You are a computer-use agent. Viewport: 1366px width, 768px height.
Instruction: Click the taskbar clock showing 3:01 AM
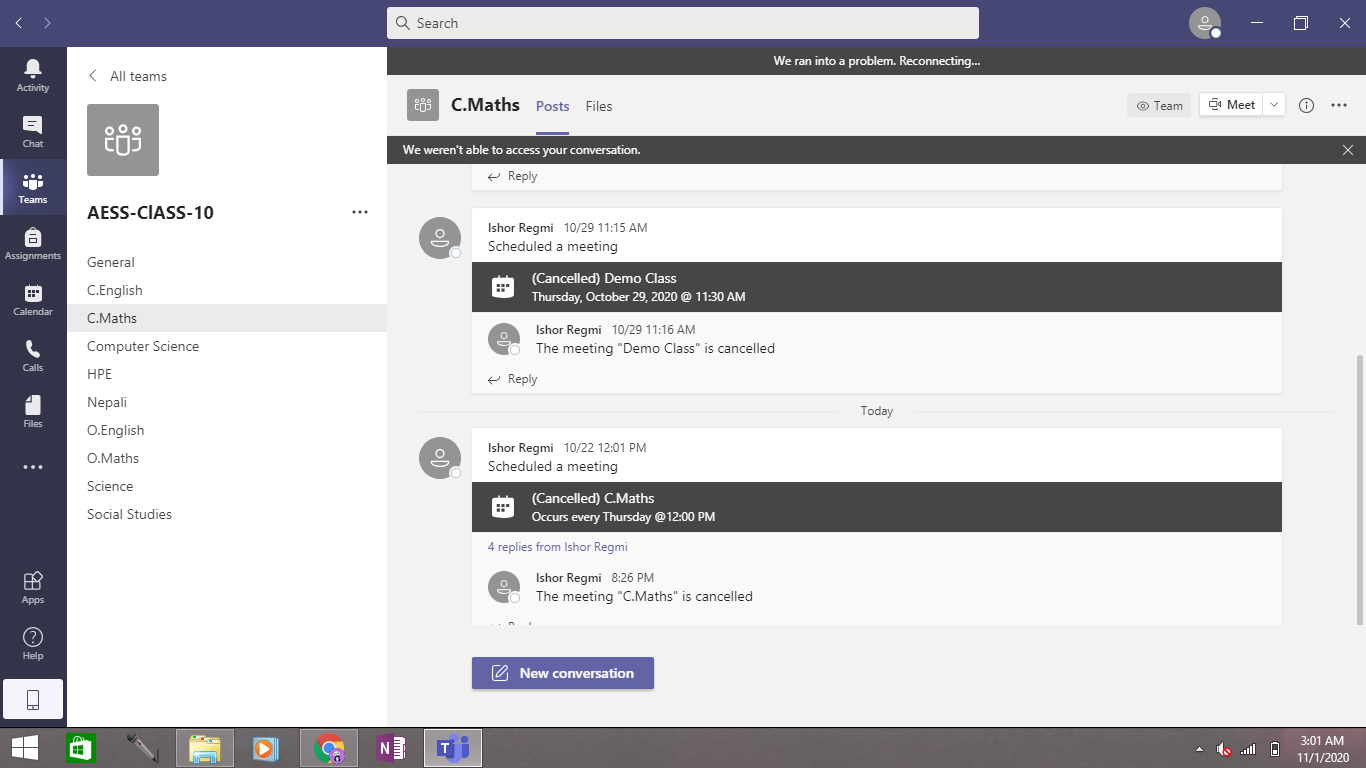click(x=1323, y=749)
